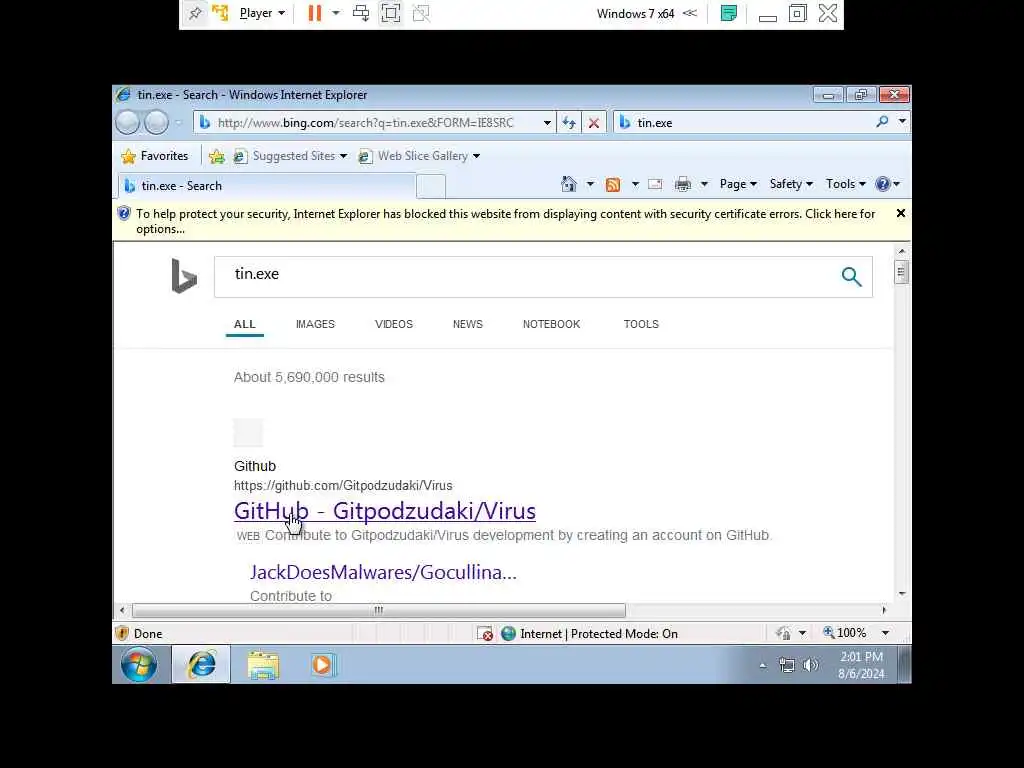Screen dimensions: 1024x768
Task: Expand zoom level dropdown arrow in status bar
Action: (x=886, y=633)
